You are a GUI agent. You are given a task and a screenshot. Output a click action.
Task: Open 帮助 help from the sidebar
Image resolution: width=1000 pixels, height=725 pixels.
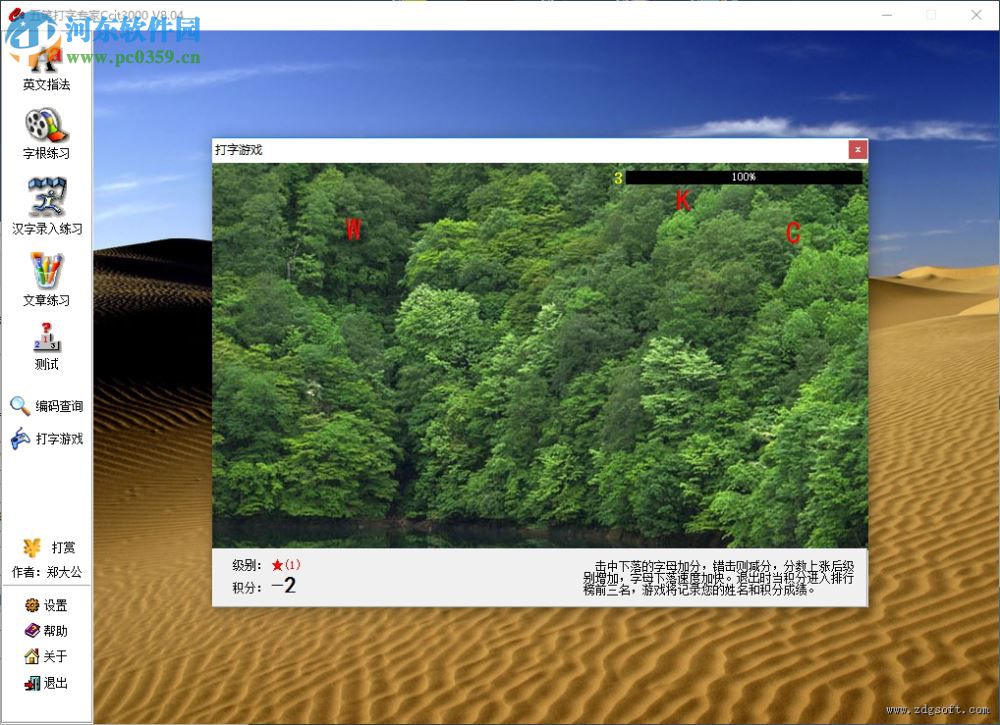(45, 631)
